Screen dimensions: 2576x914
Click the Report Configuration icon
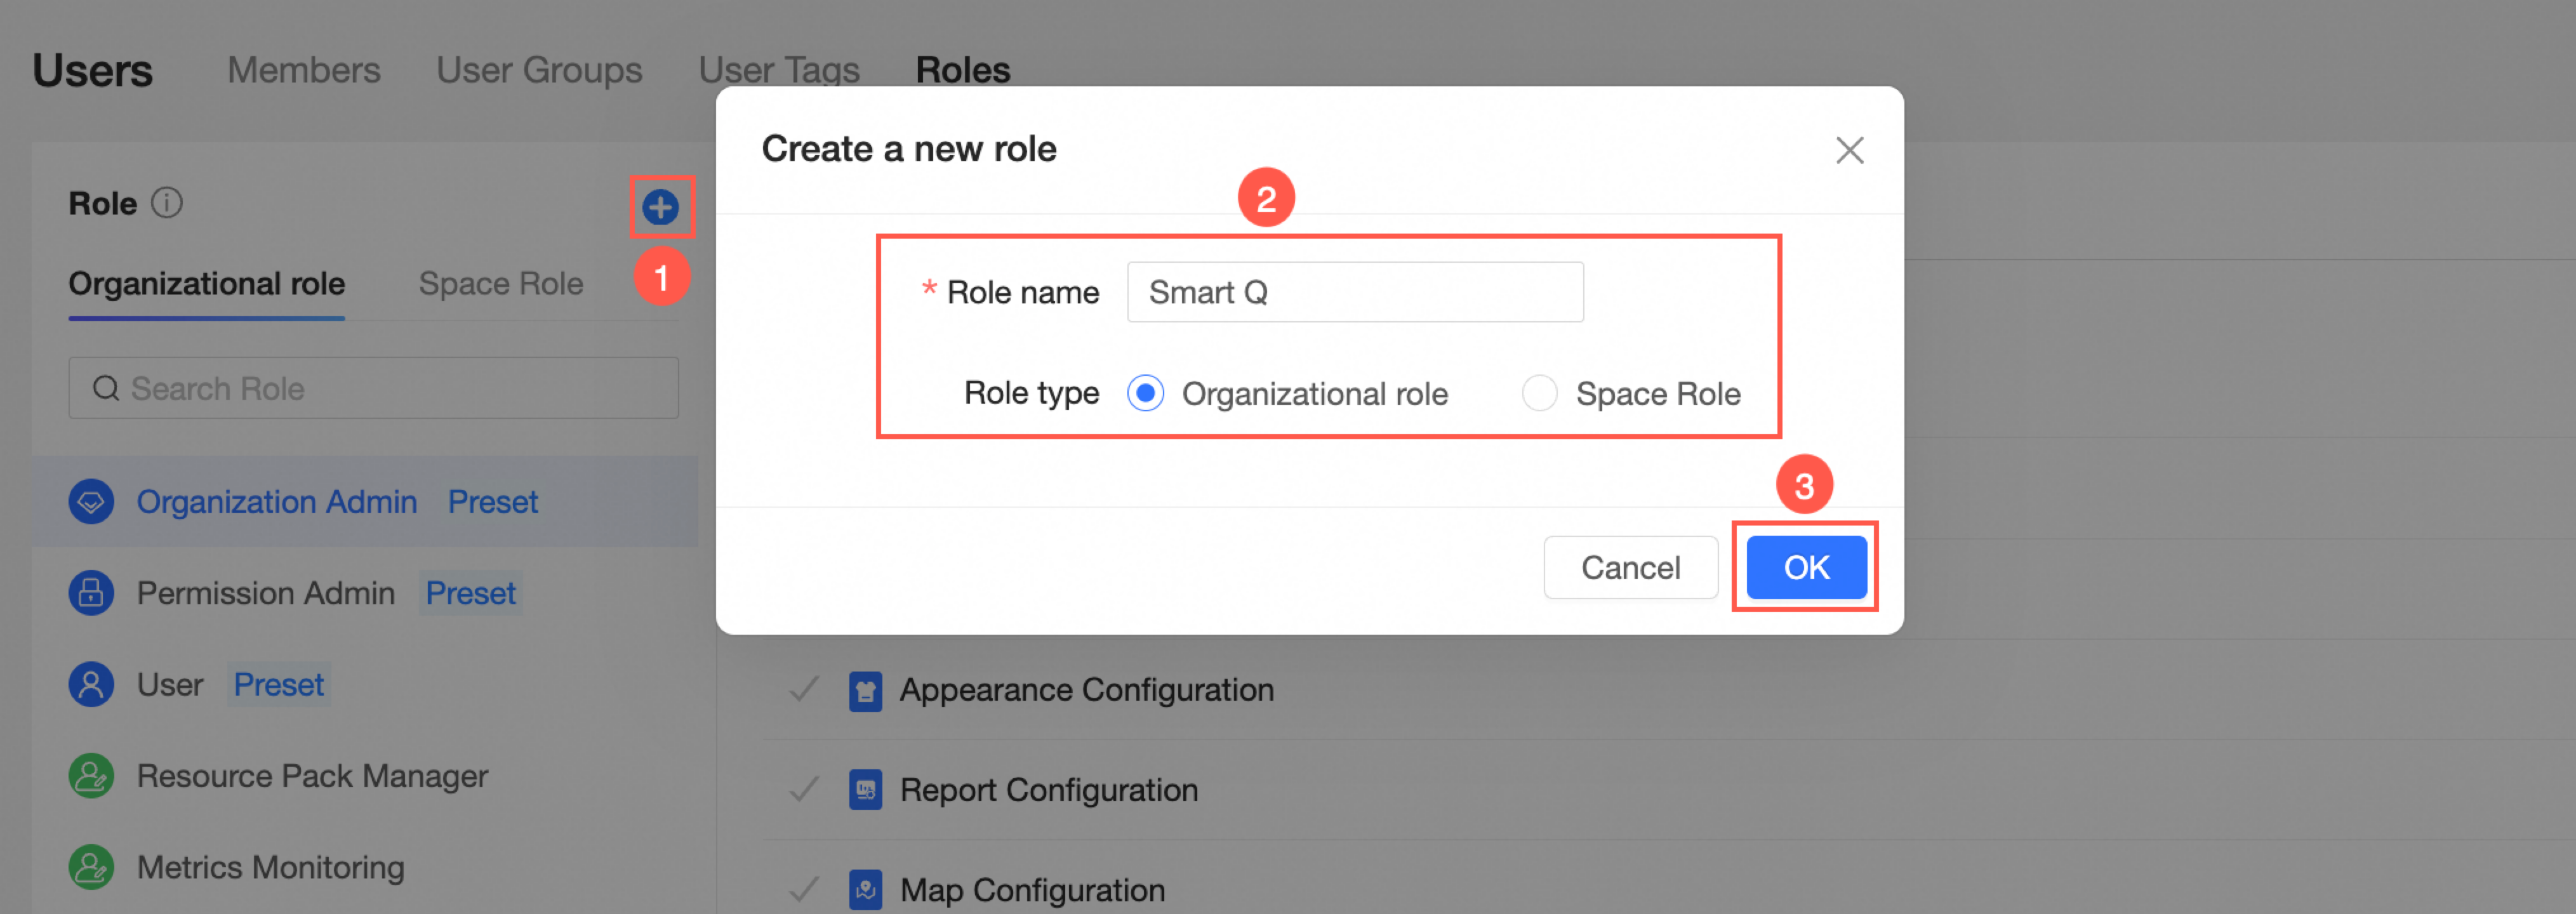[865, 790]
